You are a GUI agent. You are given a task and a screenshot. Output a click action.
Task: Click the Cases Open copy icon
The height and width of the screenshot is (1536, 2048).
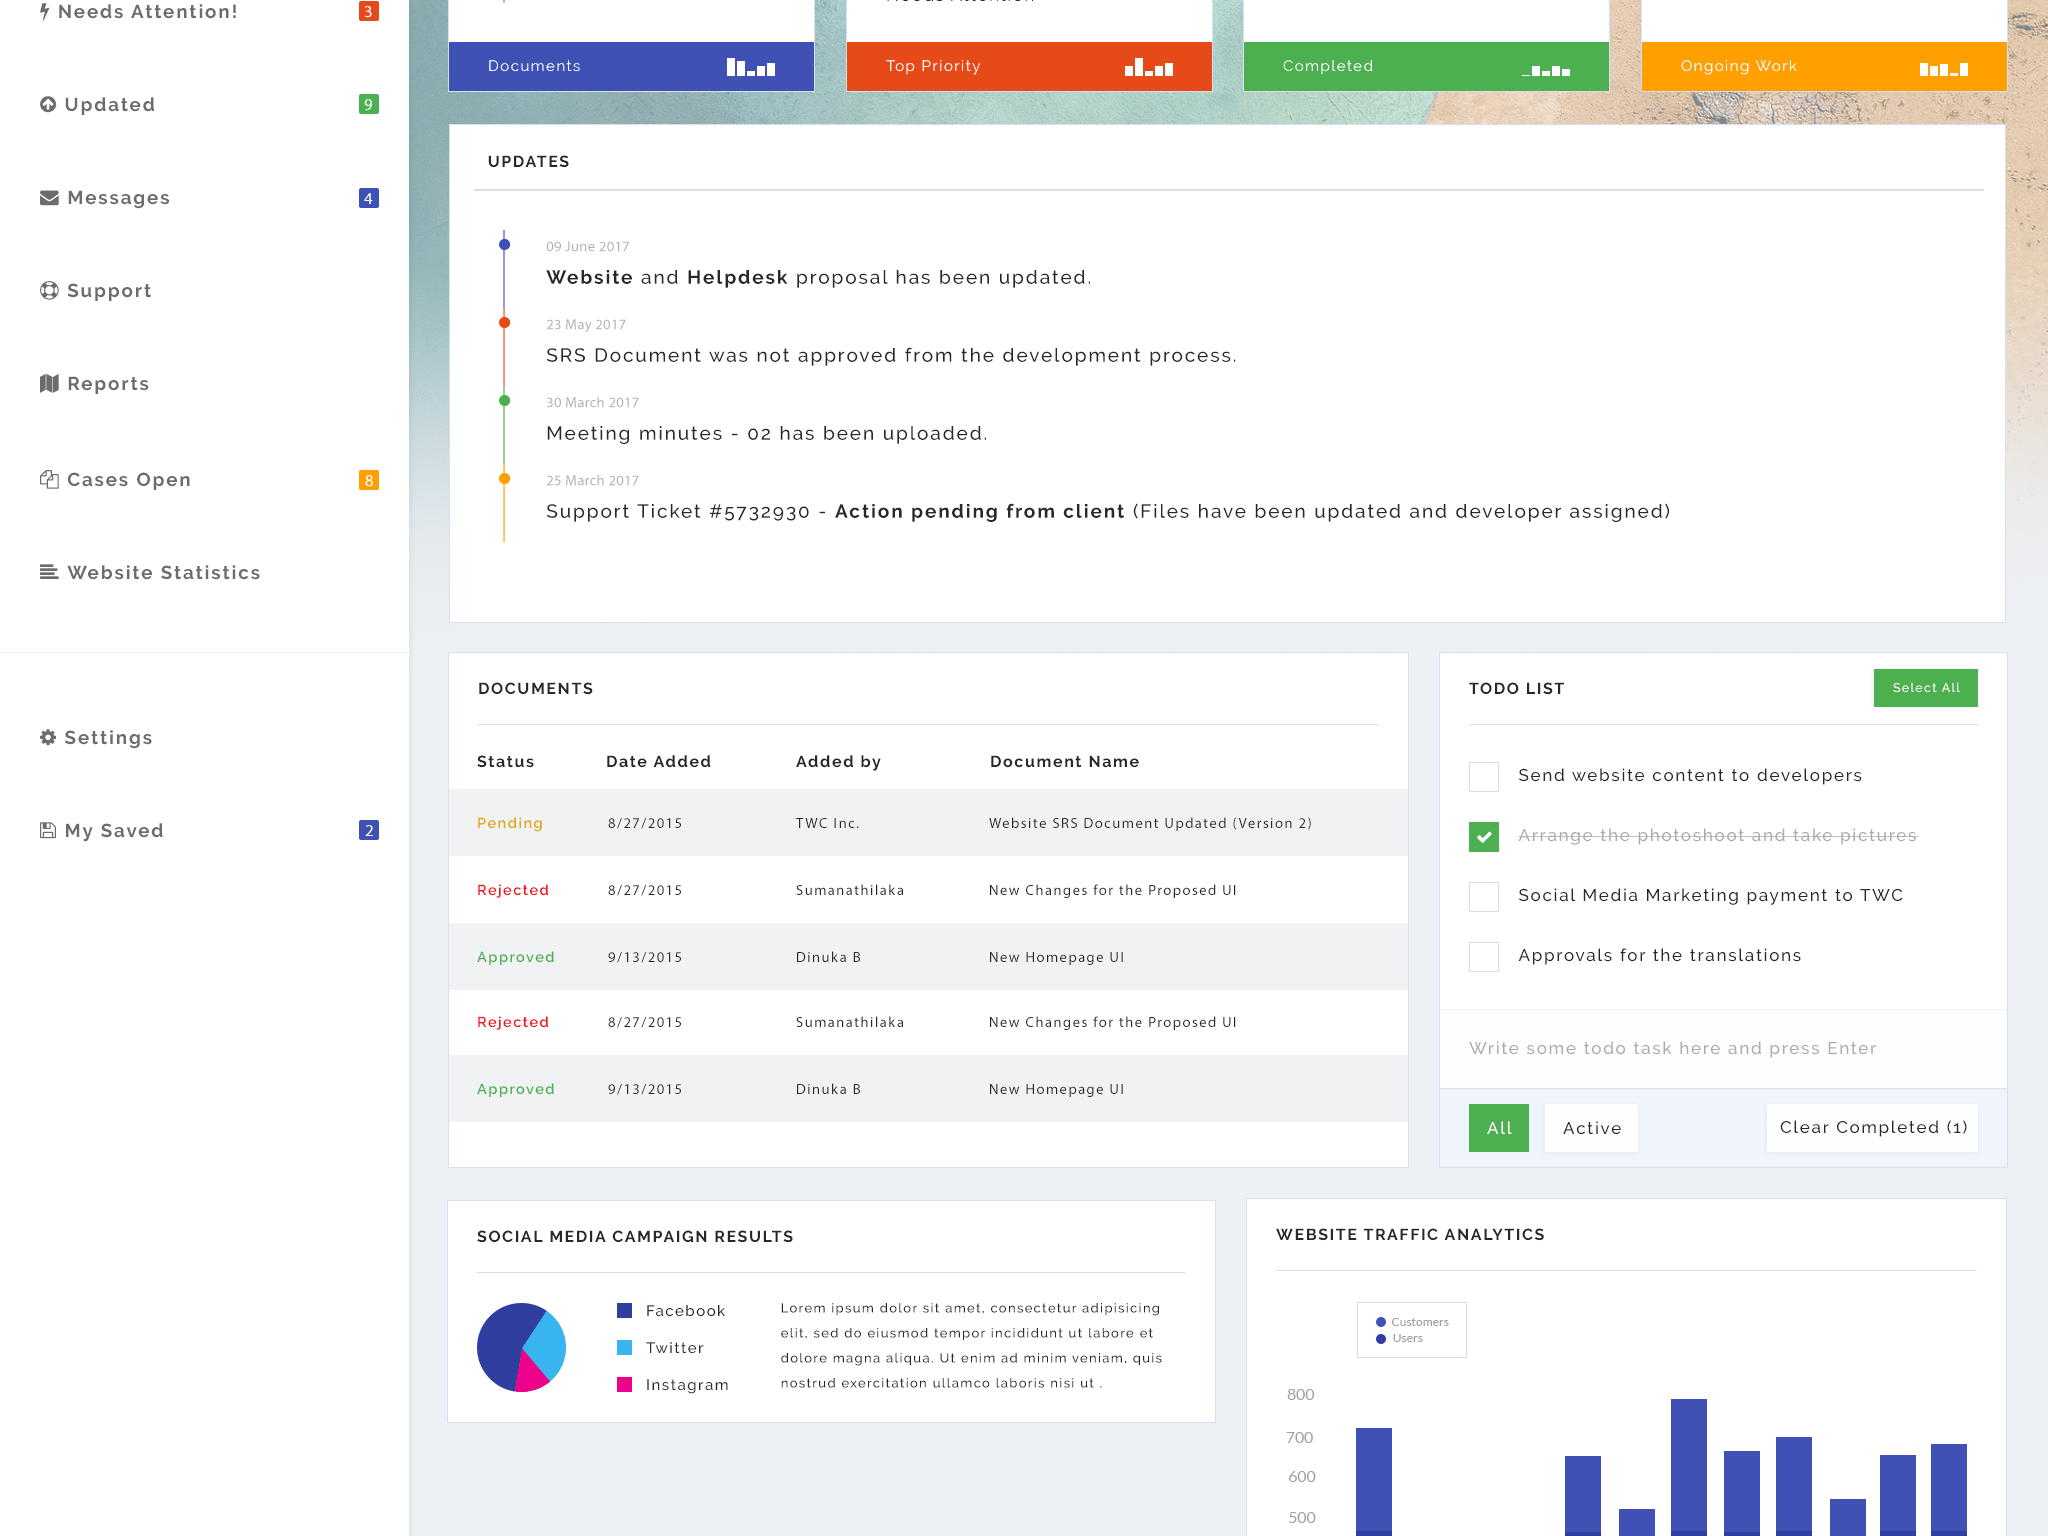click(49, 479)
